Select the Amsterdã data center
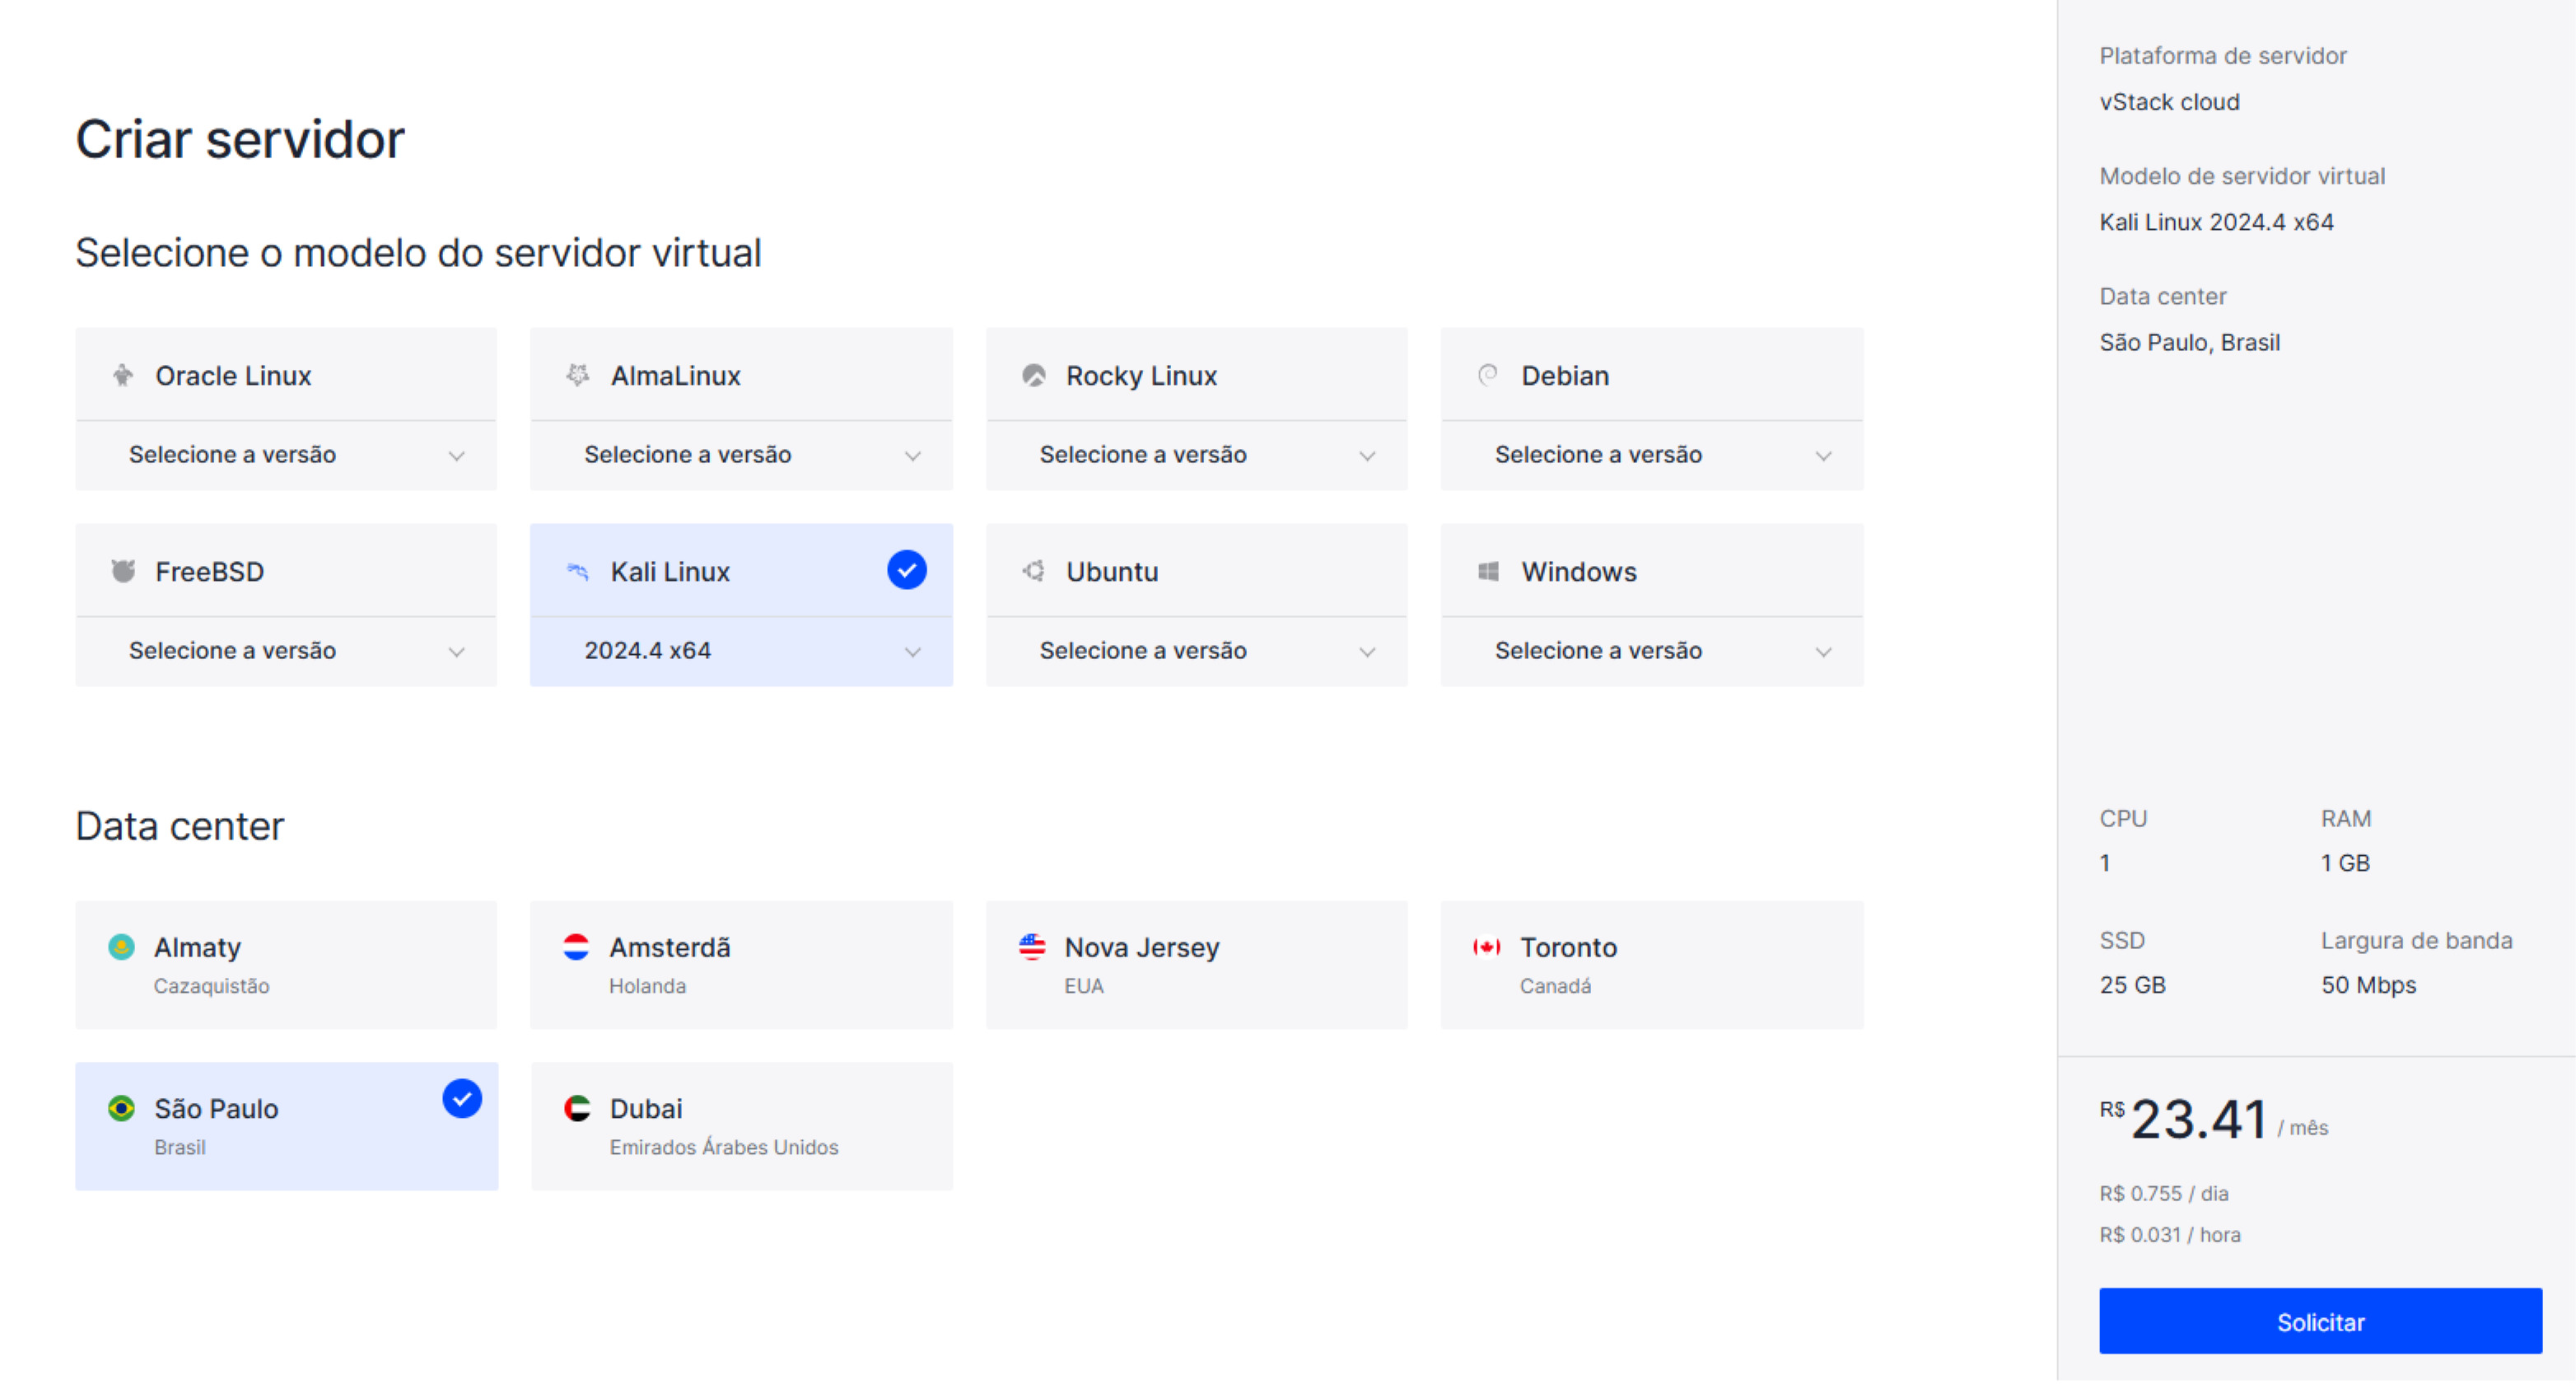Viewport: 2576px width, 1384px height. coord(741,965)
